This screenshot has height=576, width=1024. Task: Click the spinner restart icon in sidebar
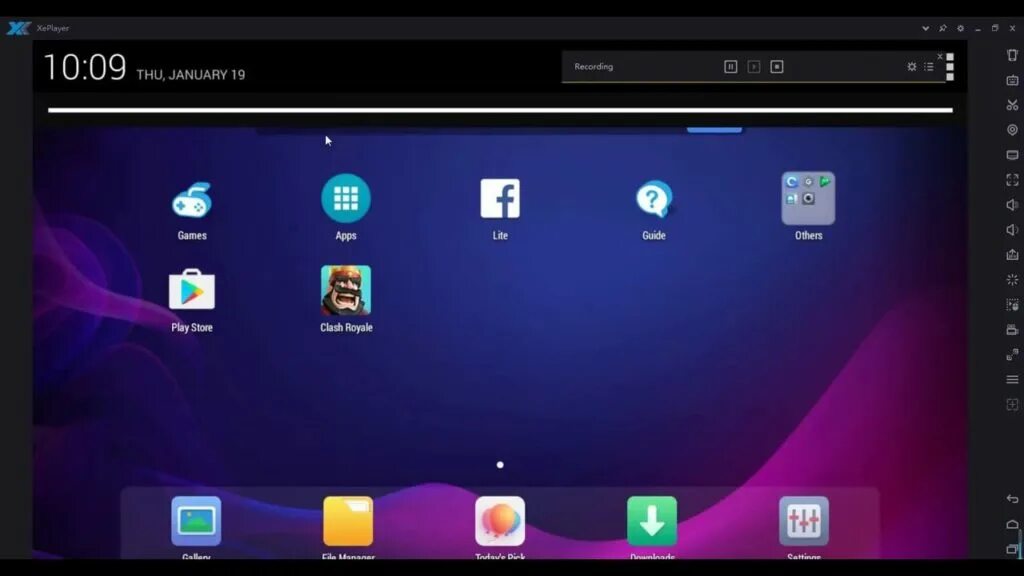click(1012, 280)
